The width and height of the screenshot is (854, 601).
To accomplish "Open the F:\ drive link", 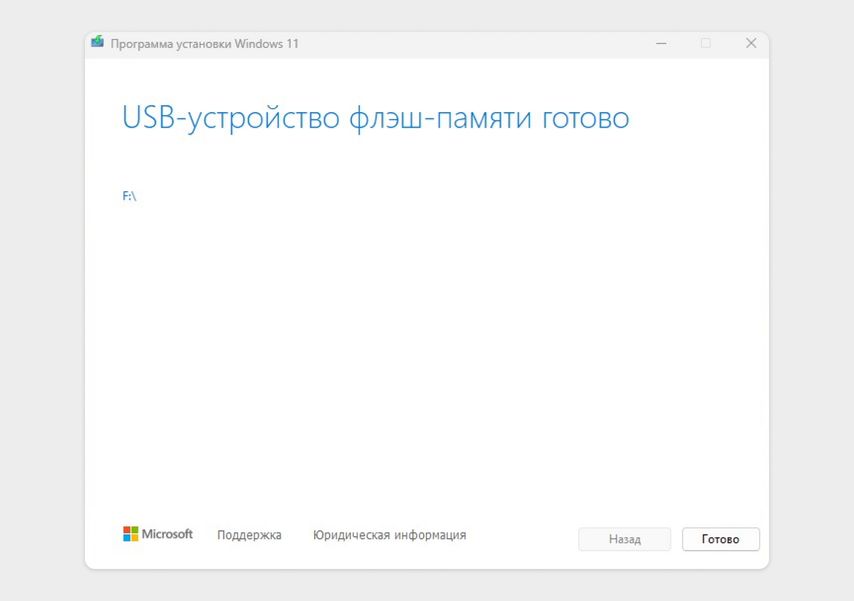I will pyautogui.click(x=129, y=196).
